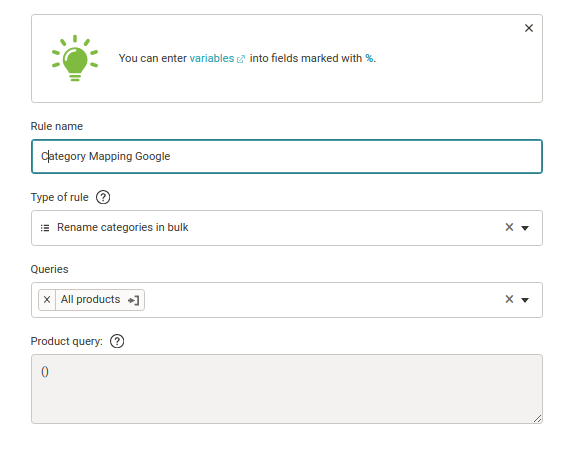Viewport: 566px width, 466px height.
Task: Focus the Rule name text field
Action: pos(287,156)
